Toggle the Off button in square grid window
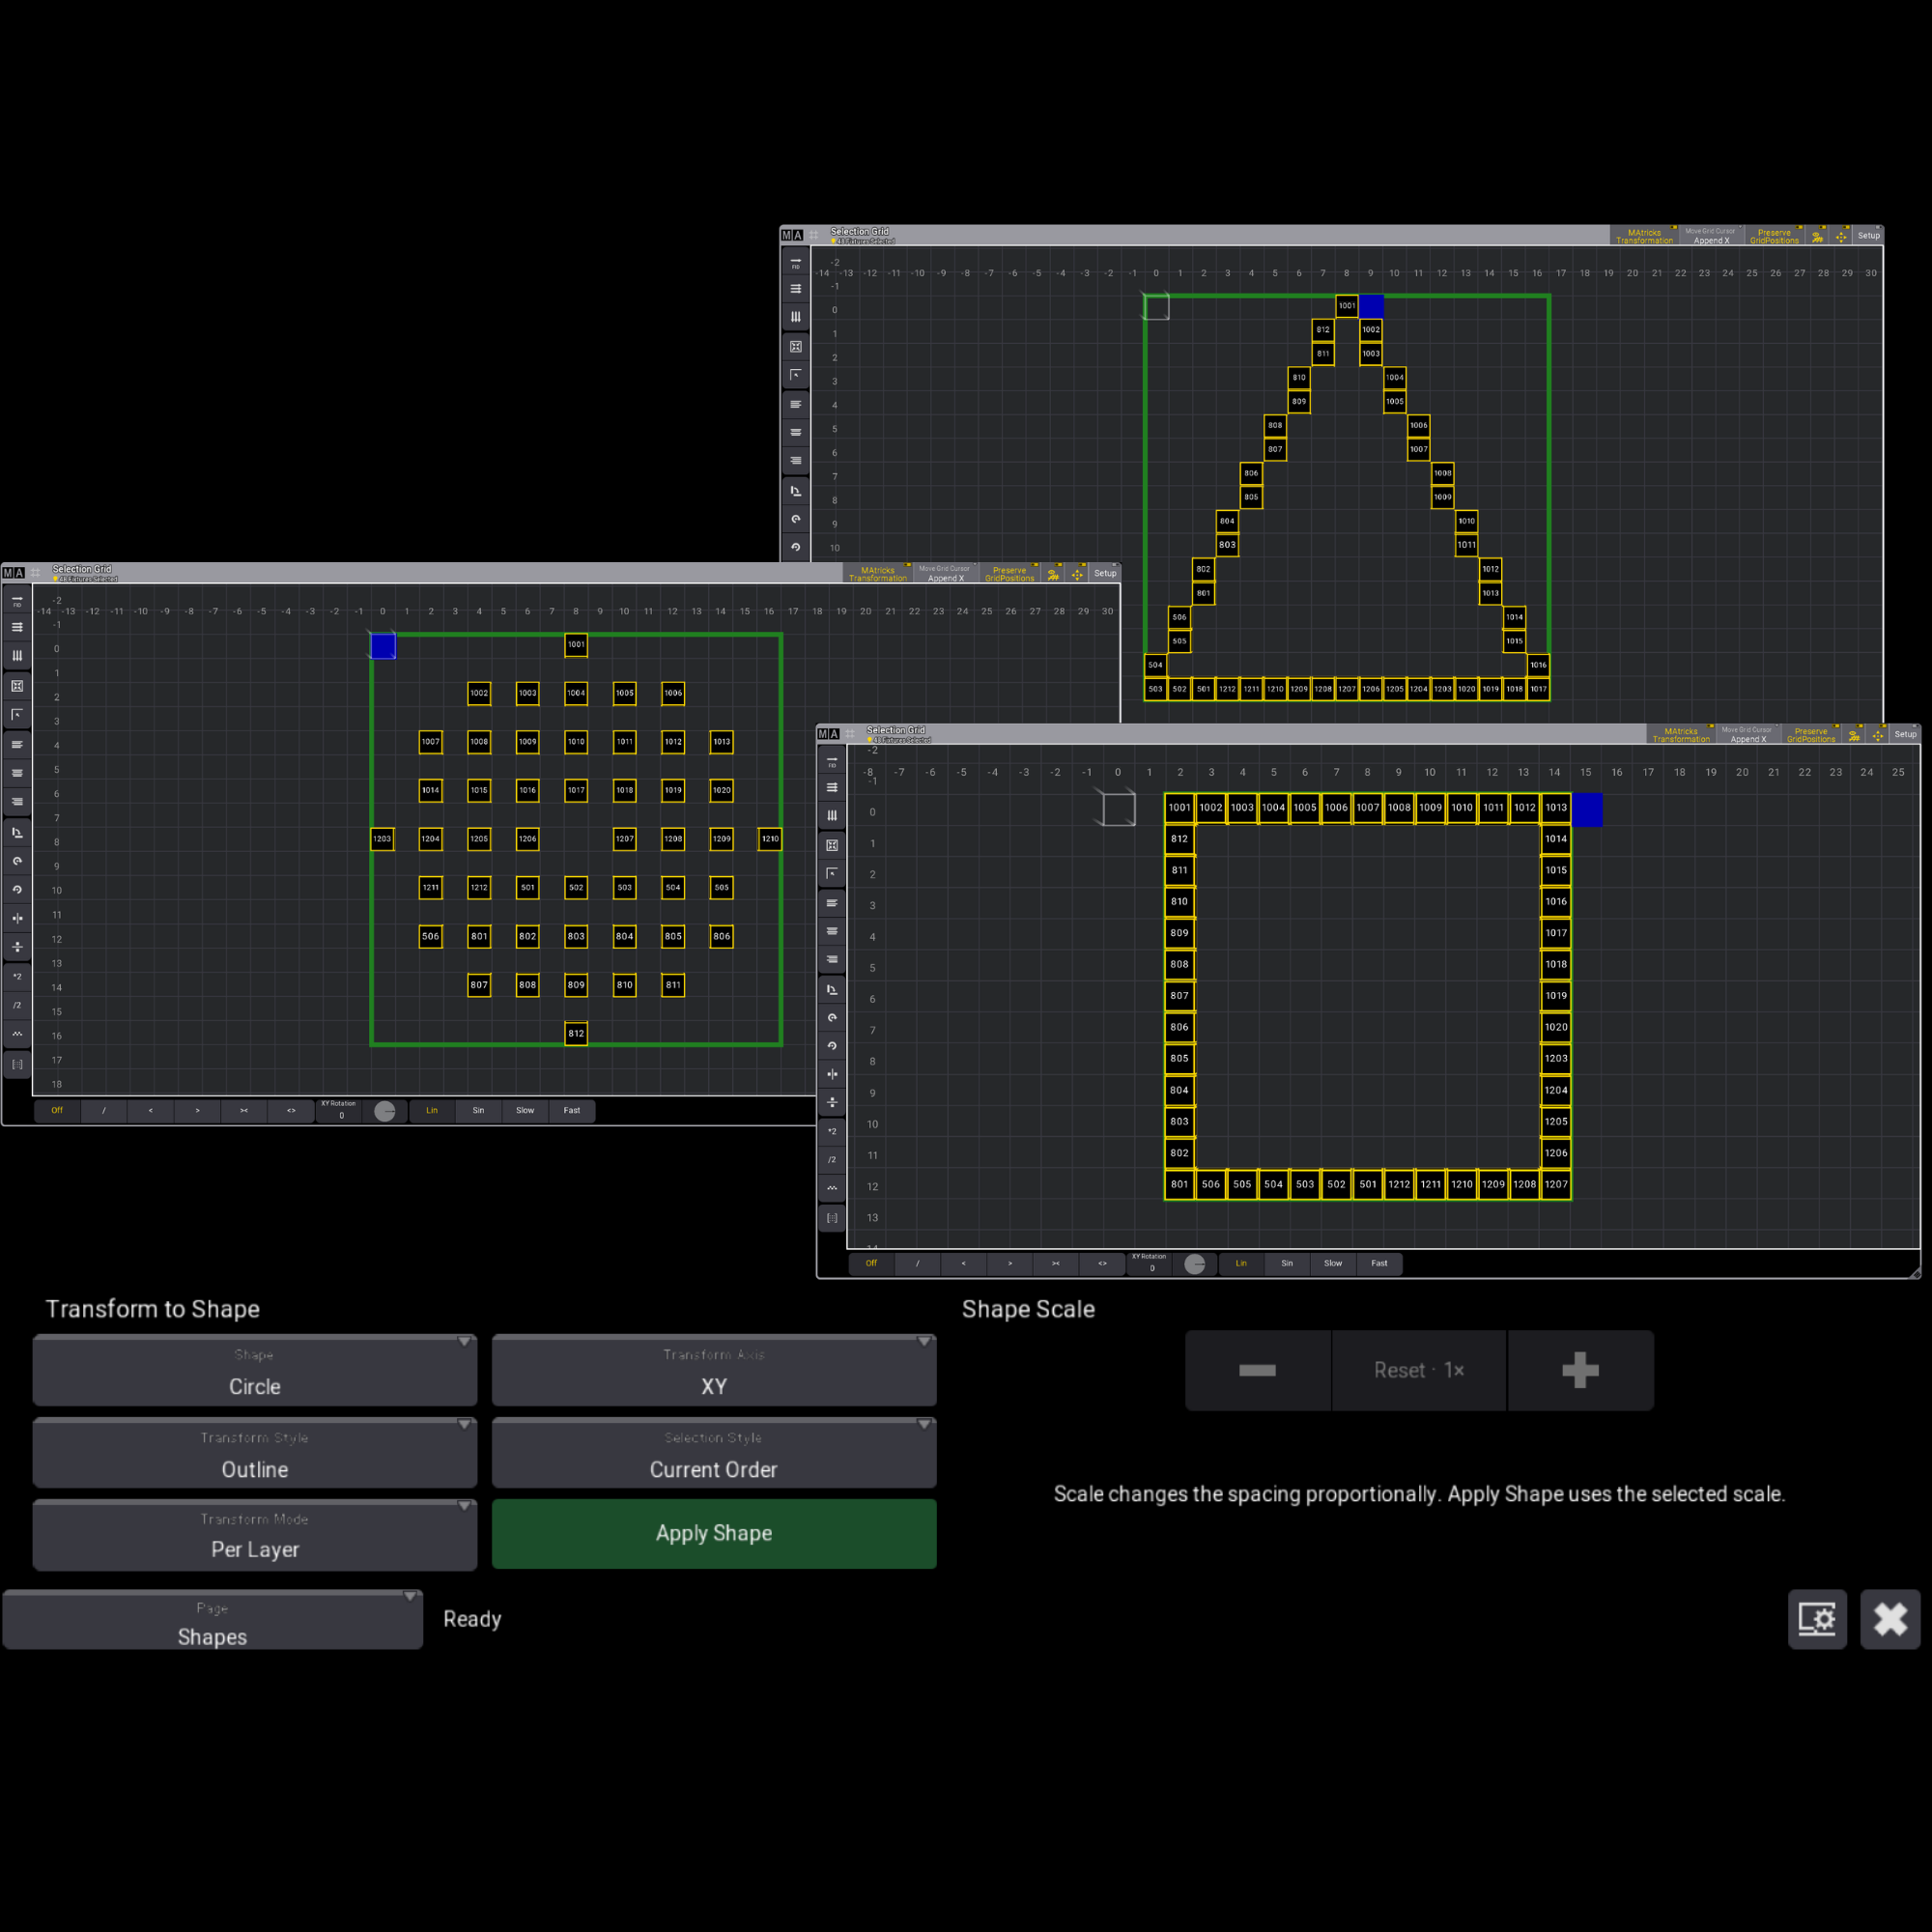Screen dimensions: 1932x1932 coord(871,1263)
